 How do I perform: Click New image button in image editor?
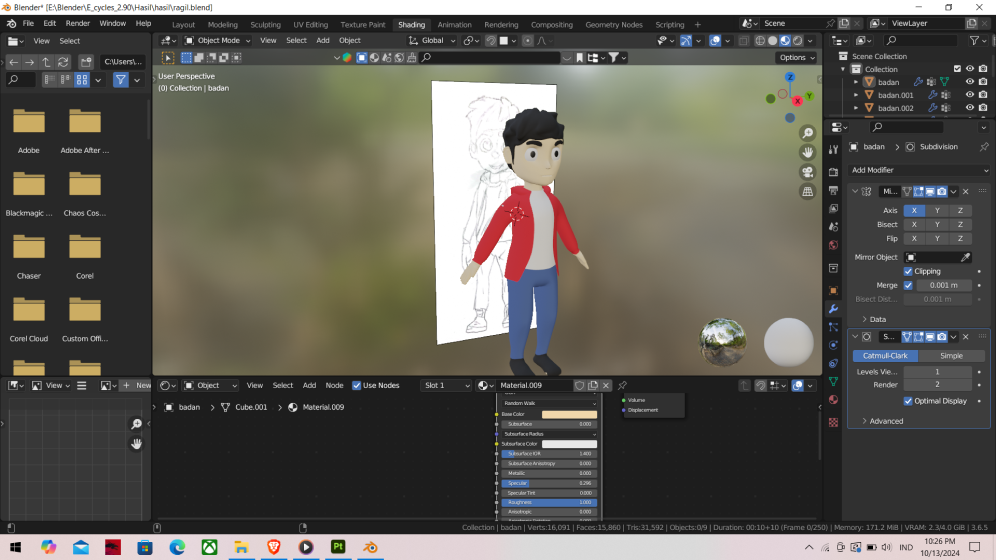(x=137, y=385)
